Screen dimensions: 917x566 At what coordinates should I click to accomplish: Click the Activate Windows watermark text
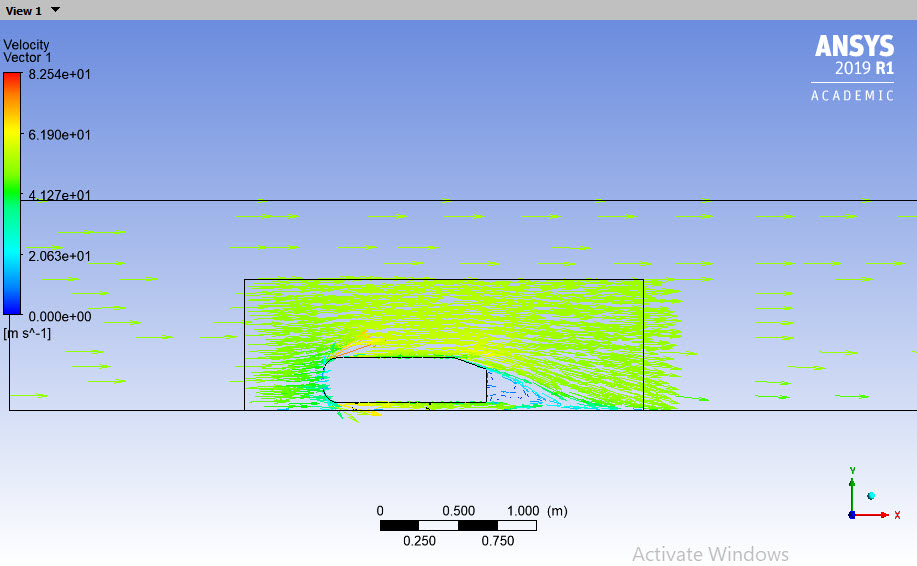click(710, 554)
